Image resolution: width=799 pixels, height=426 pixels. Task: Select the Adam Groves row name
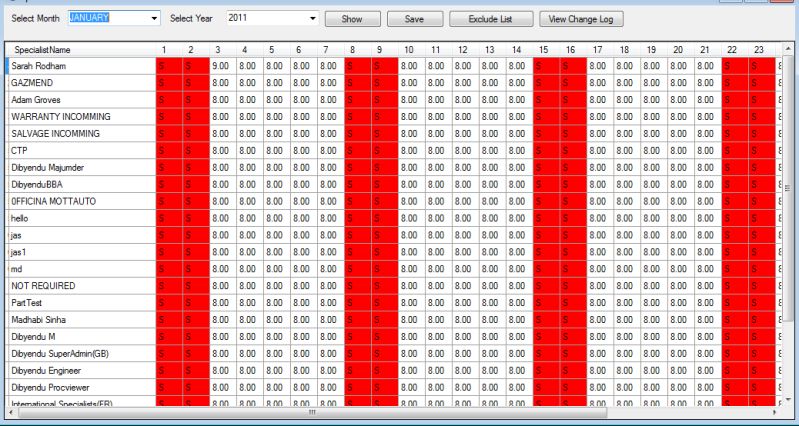36,99
